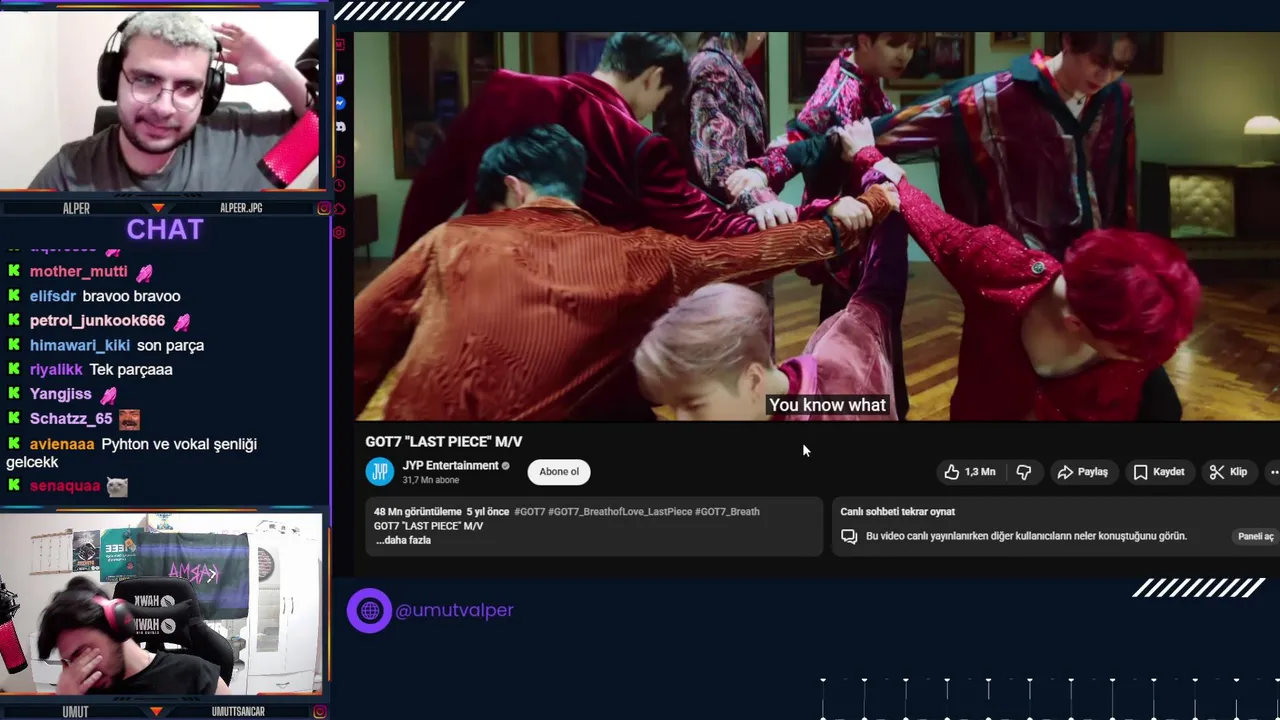1280x720 pixels.
Task: Click the "You know what" subtitle caption
Action: click(x=827, y=405)
